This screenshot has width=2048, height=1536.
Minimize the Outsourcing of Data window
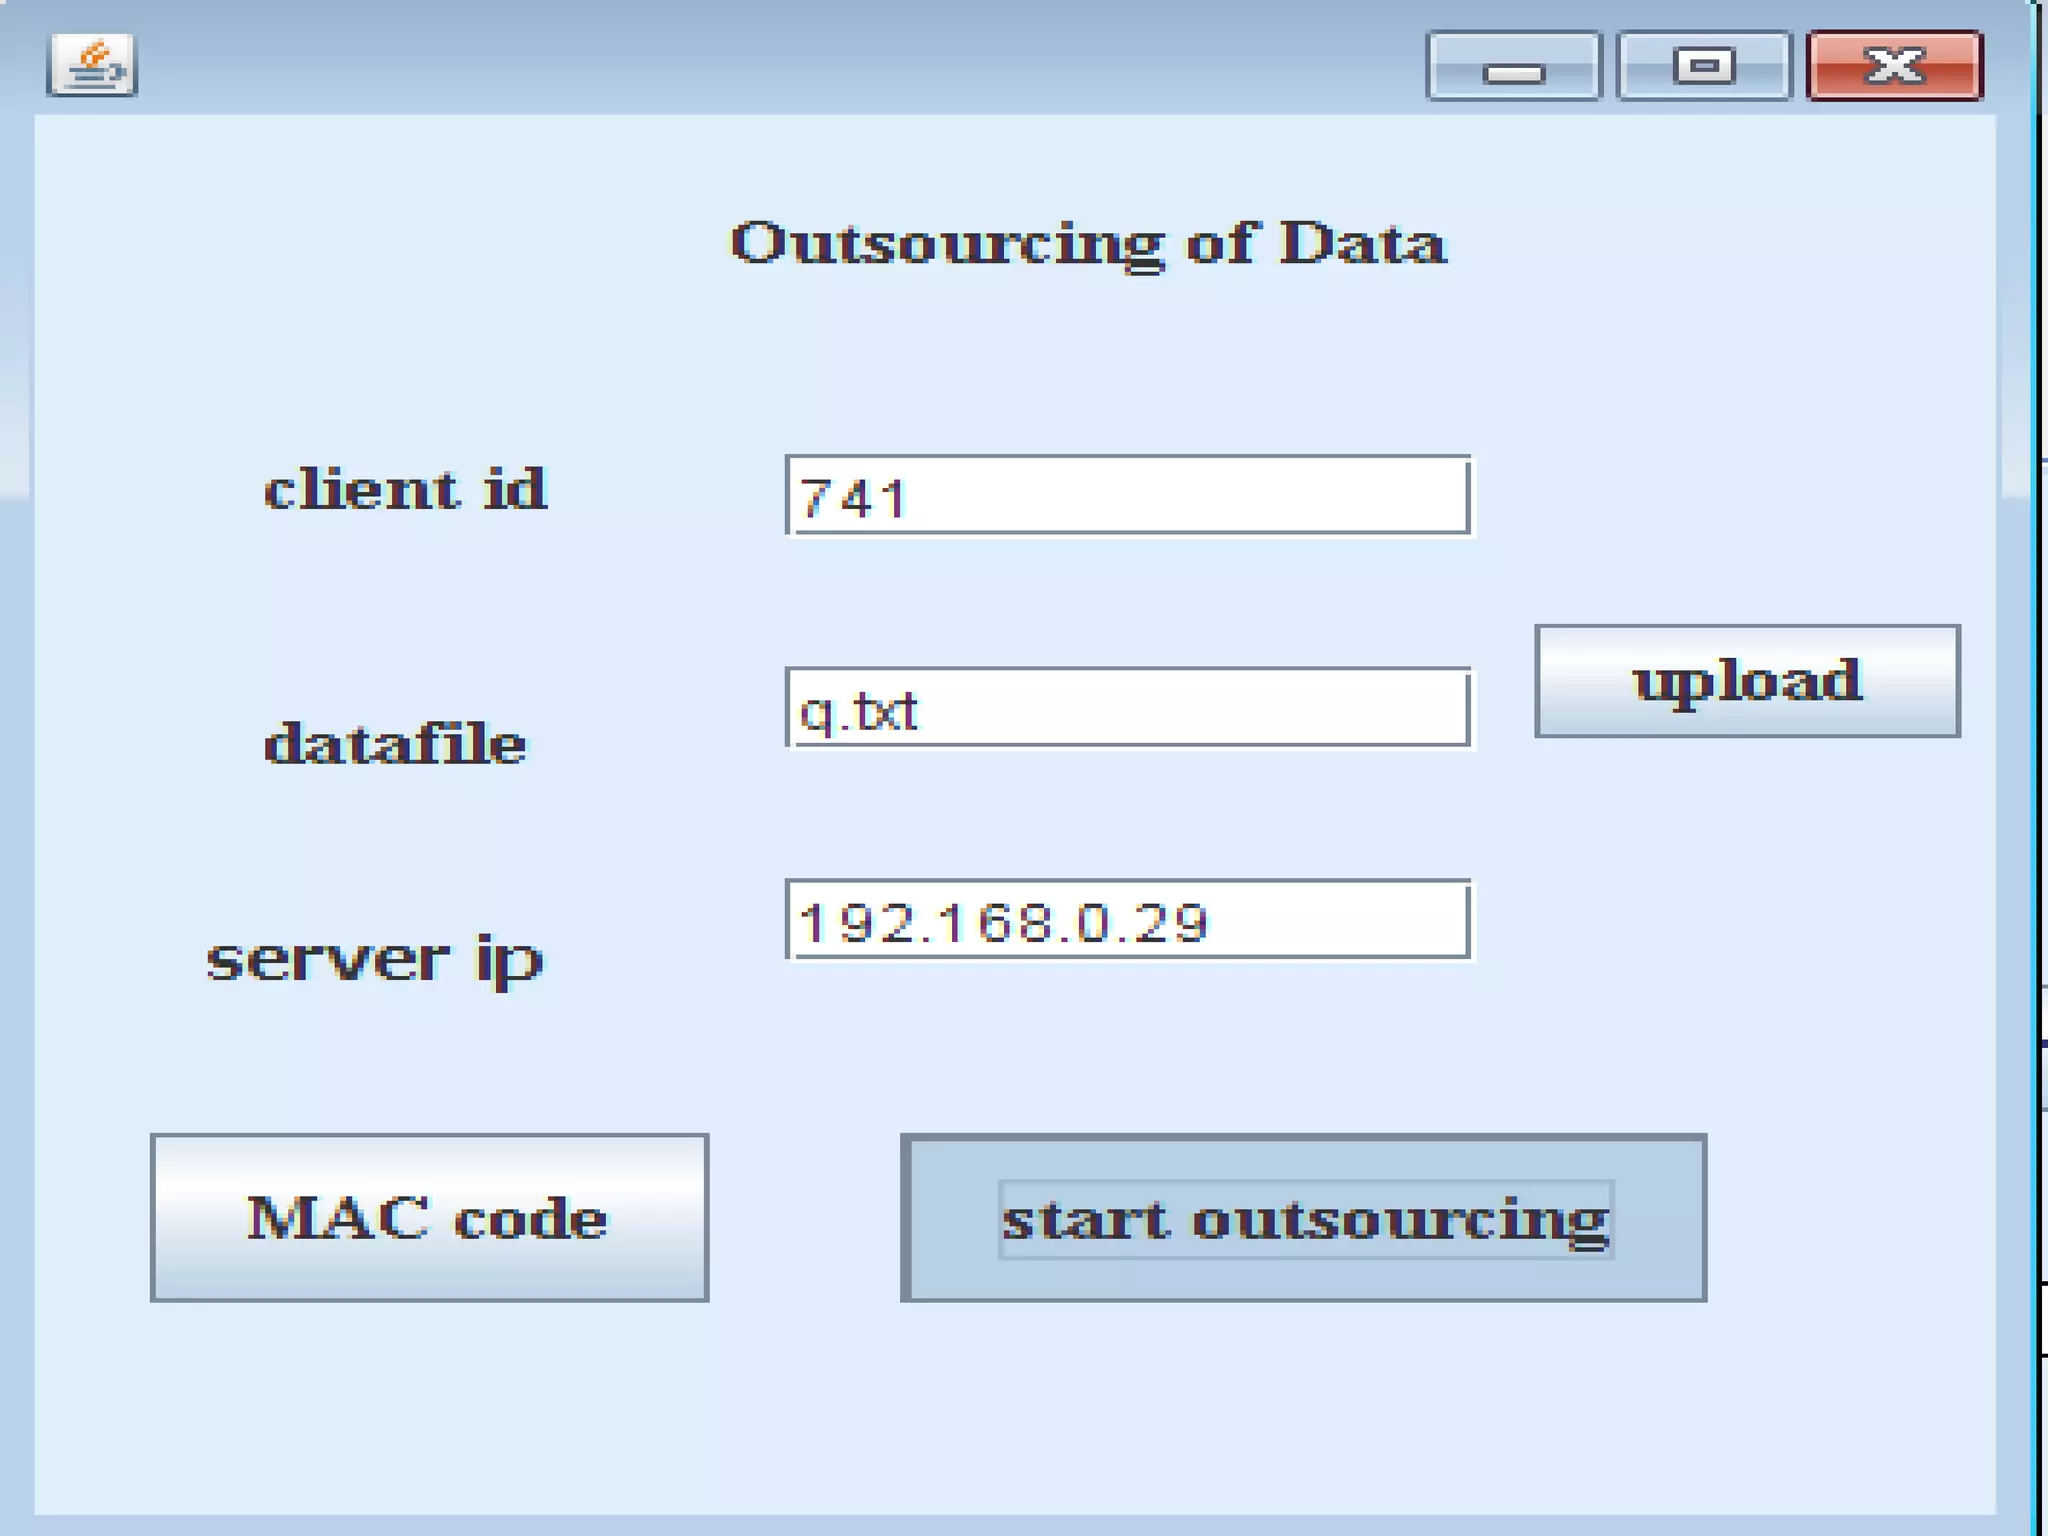1513,67
